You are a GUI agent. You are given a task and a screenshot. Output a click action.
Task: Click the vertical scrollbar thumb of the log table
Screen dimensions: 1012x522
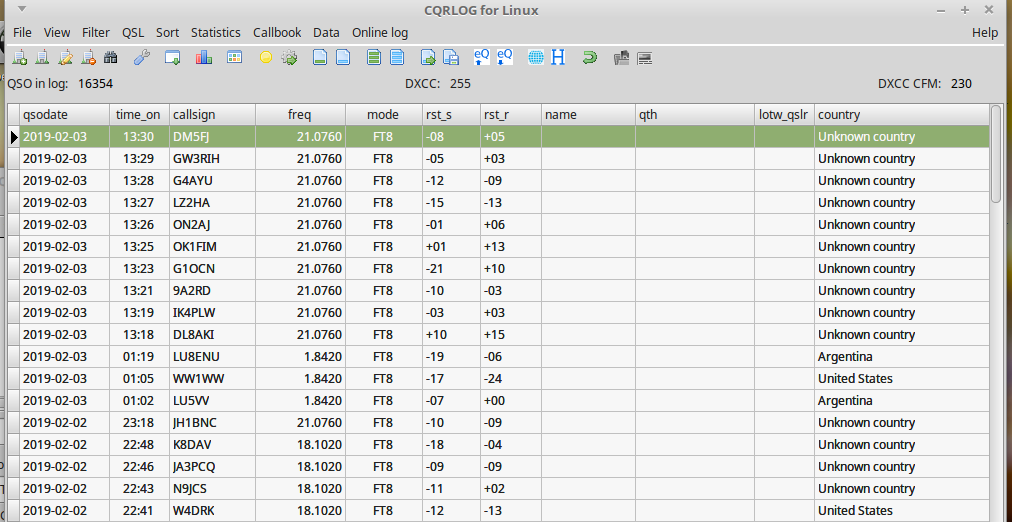click(x=996, y=155)
